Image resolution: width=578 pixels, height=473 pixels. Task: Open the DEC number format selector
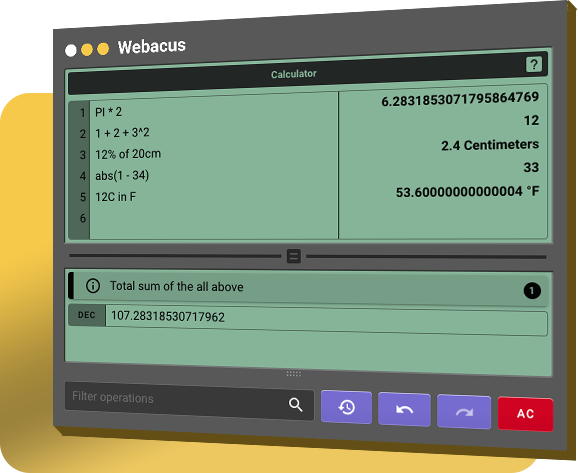[x=87, y=315]
